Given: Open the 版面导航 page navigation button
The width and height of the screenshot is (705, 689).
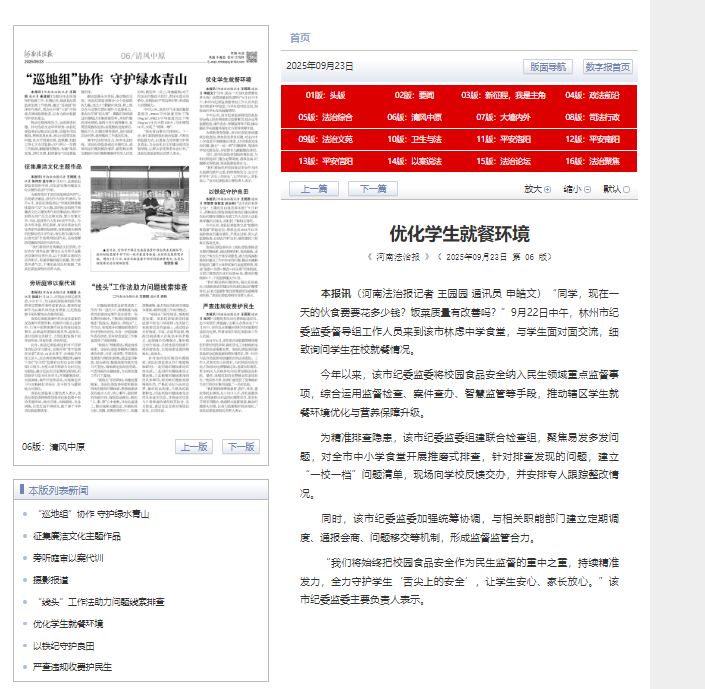Looking at the screenshot, I should 547,66.
